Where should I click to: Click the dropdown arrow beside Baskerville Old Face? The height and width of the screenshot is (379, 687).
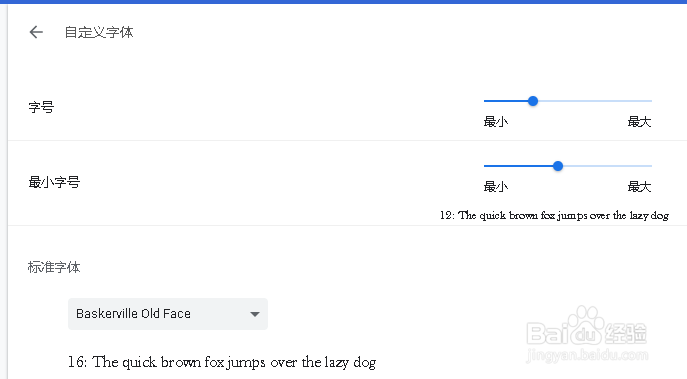click(255, 314)
